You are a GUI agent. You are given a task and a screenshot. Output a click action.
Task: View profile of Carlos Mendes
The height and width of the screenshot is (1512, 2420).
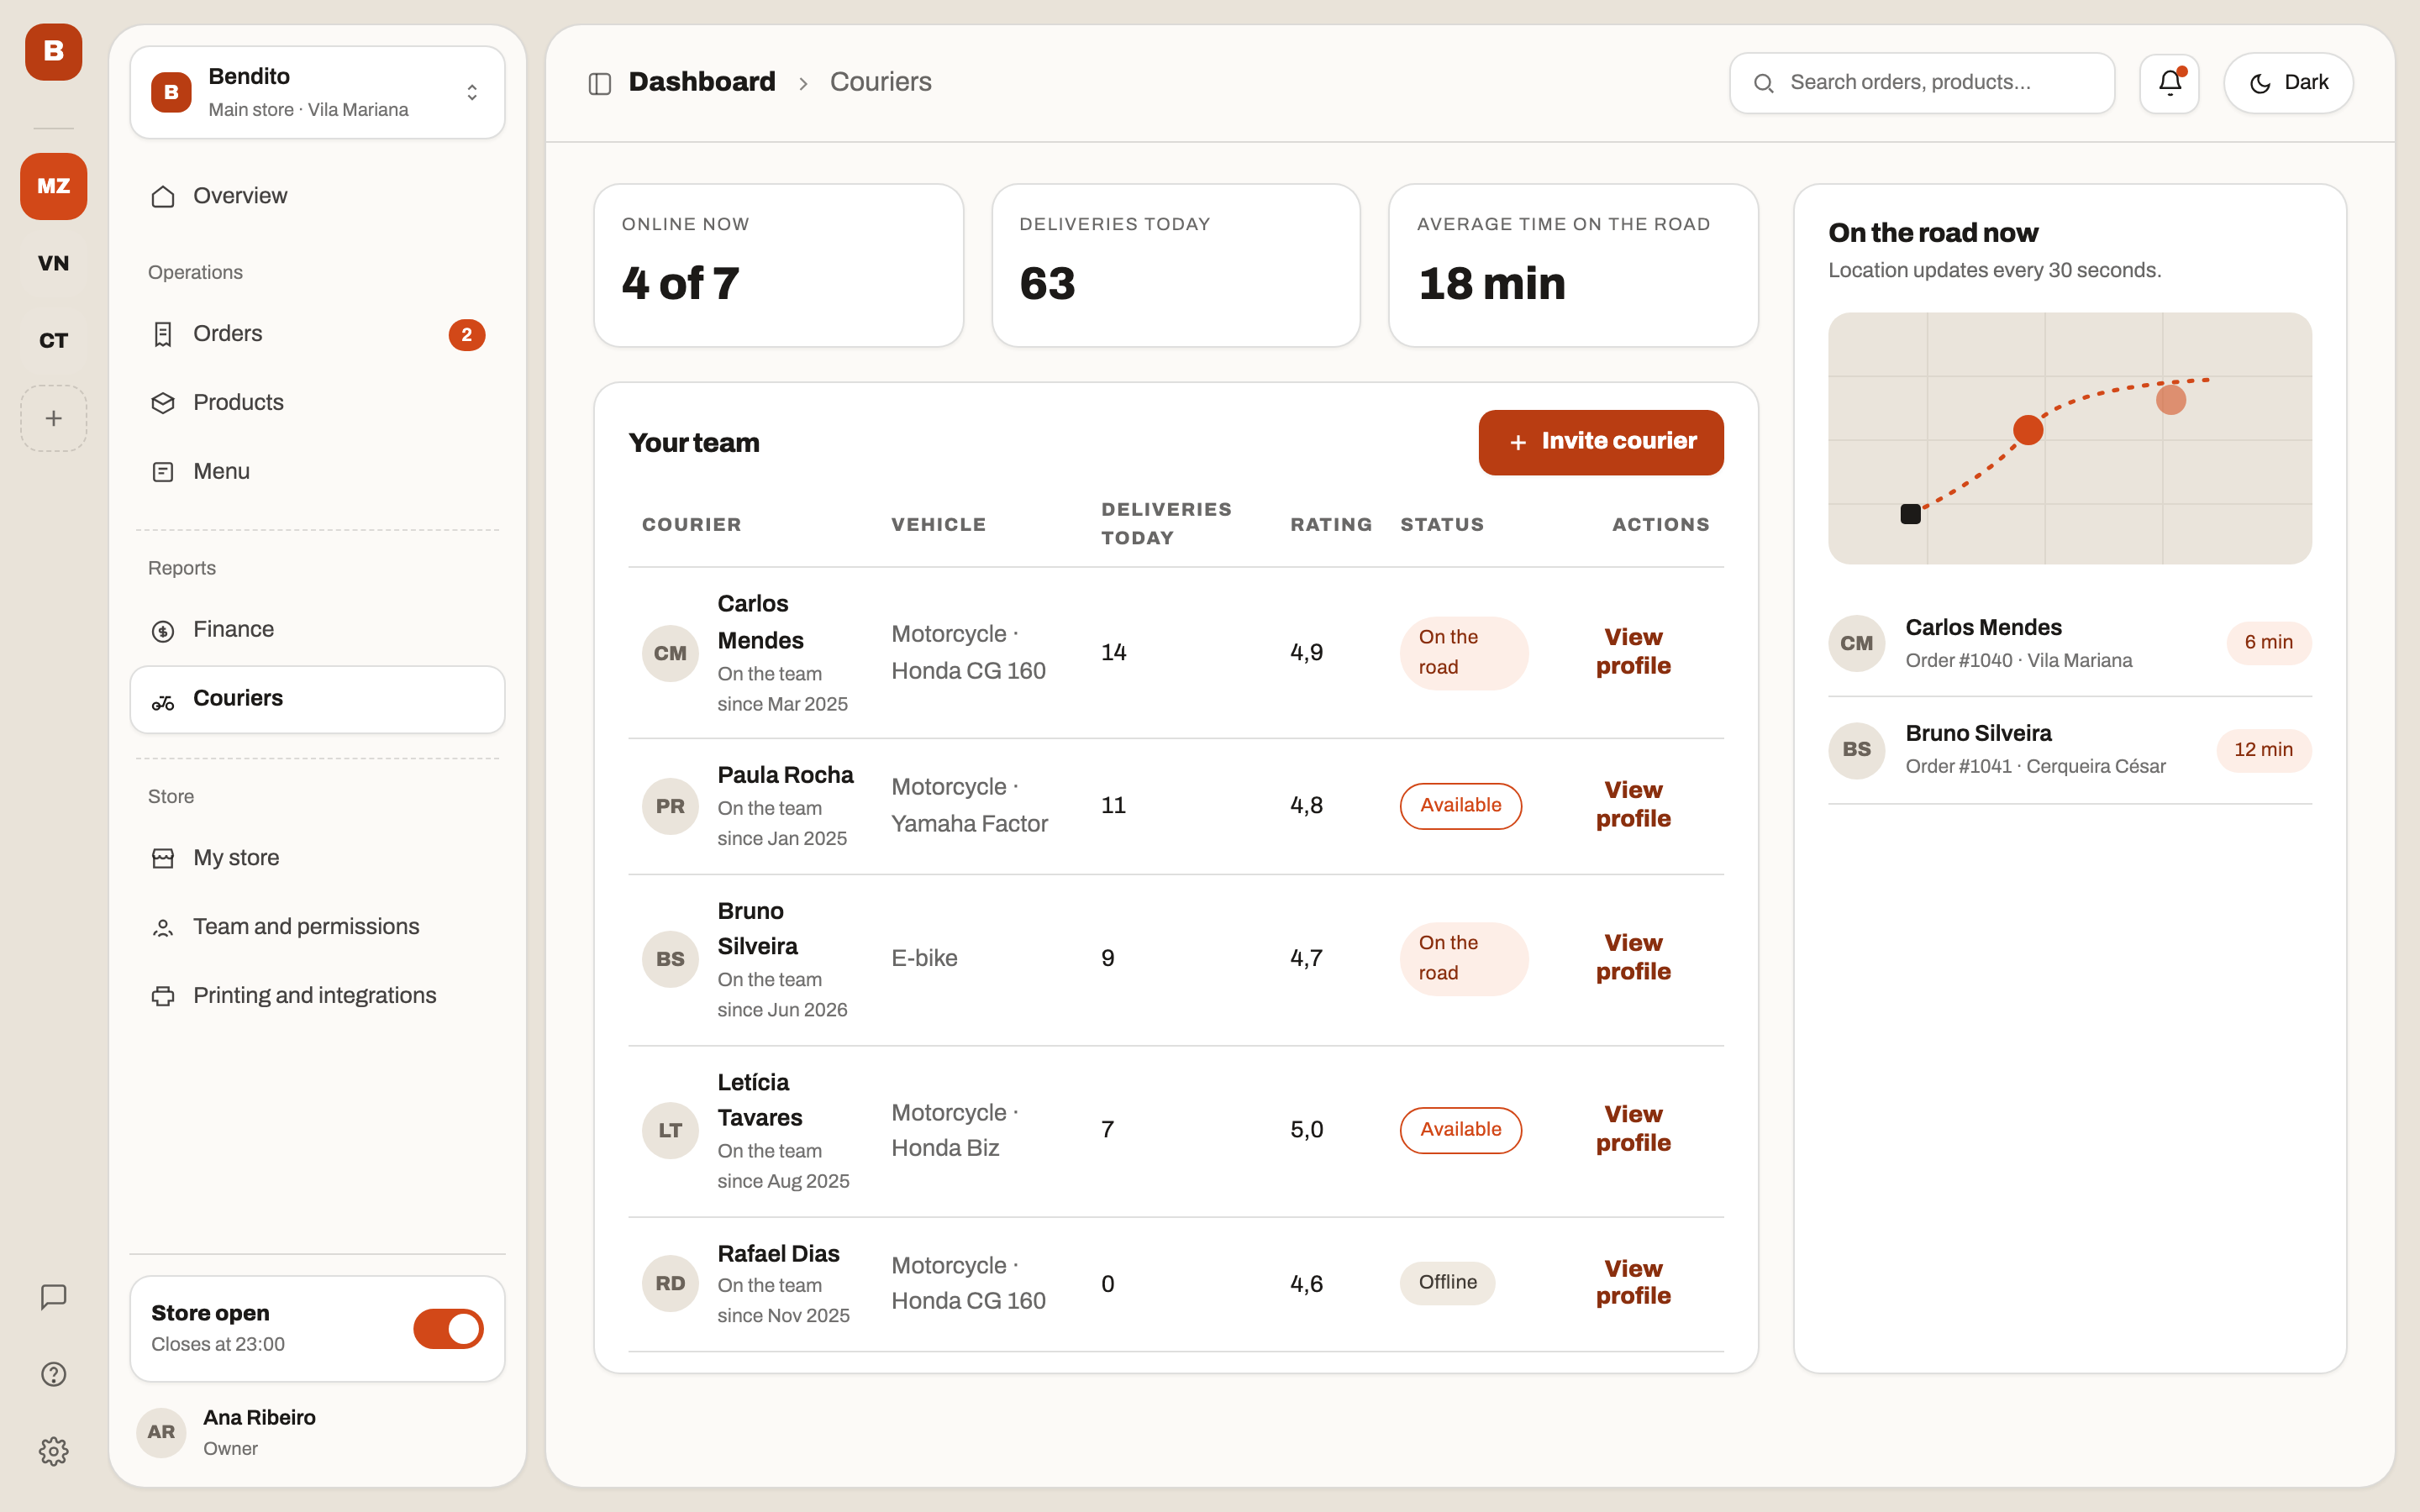[1633, 652]
